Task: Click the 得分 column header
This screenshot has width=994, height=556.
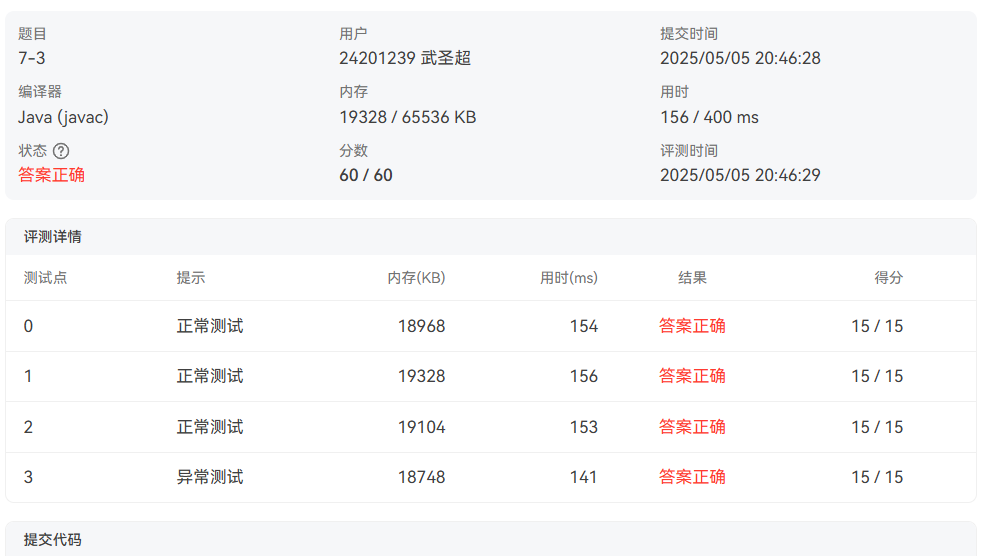Action: click(x=888, y=278)
